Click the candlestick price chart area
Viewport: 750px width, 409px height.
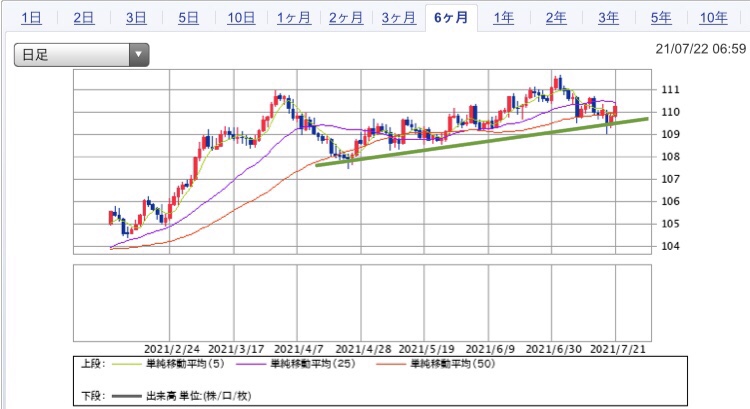(x=362, y=162)
